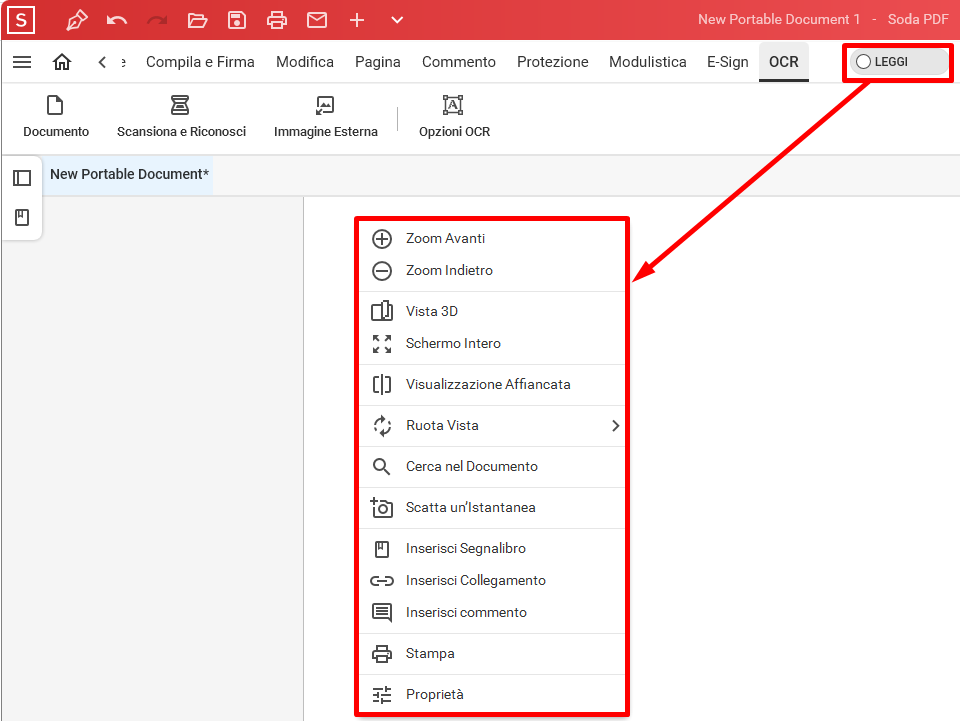The width and height of the screenshot is (960, 721).
Task: Switch to the Modifica tab
Action: coord(305,62)
